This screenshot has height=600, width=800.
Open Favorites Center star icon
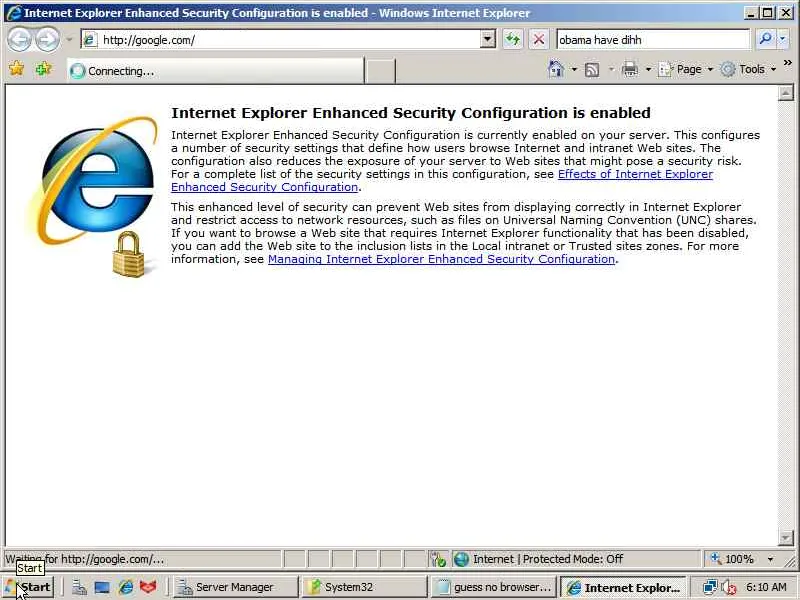click(x=16, y=69)
